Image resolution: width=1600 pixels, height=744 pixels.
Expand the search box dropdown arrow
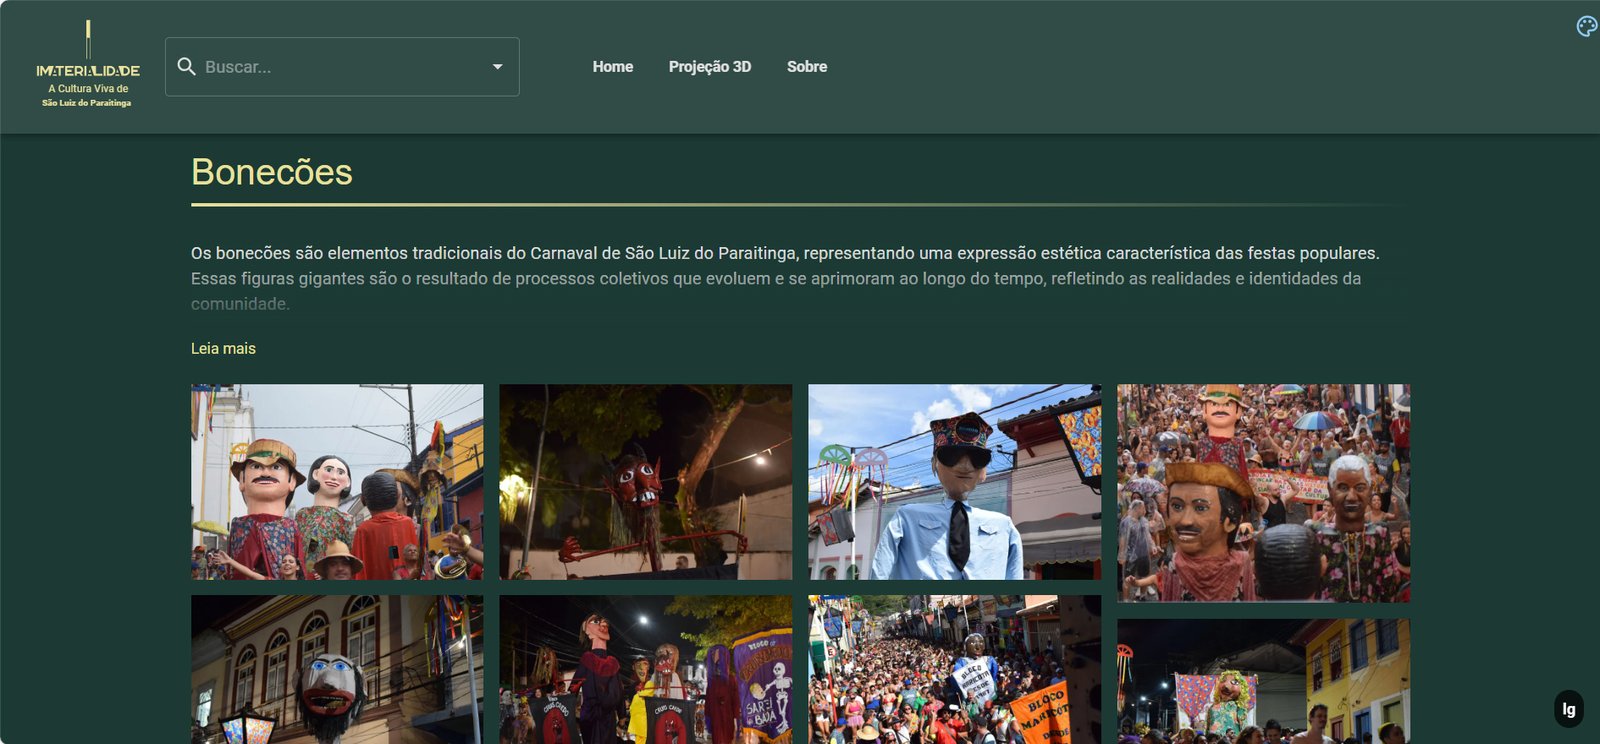point(497,67)
